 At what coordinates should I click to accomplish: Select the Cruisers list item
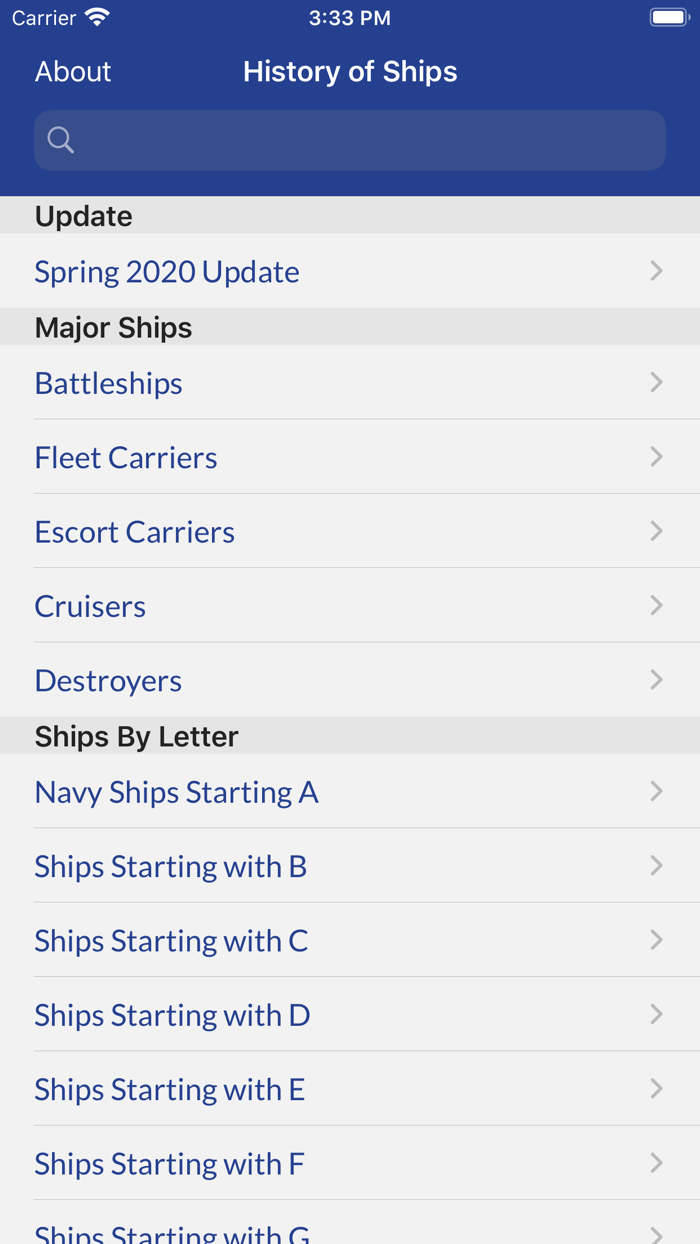point(89,605)
